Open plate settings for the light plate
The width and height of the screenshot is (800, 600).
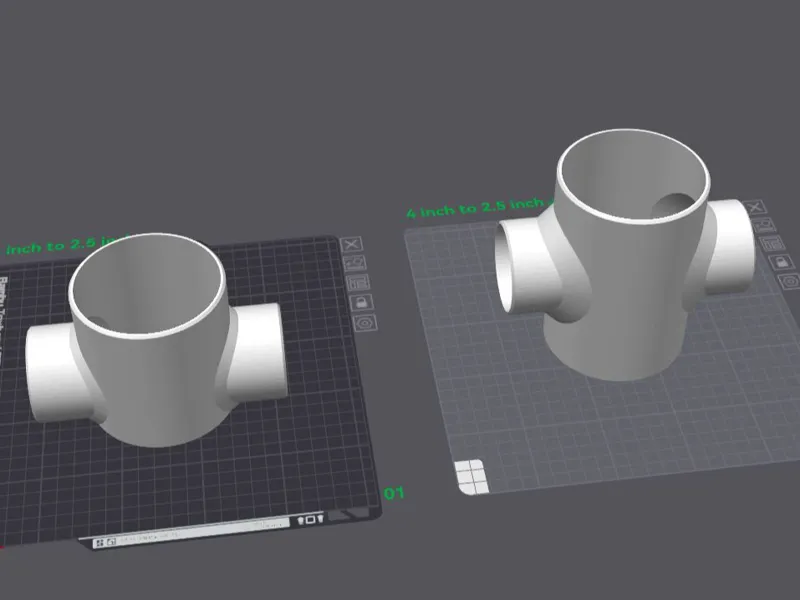click(790, 281)
